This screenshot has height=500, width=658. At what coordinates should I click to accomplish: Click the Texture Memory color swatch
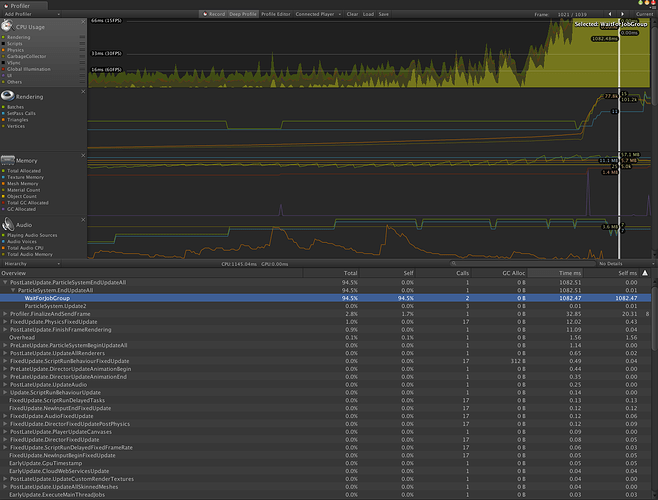tap(5, 176)
